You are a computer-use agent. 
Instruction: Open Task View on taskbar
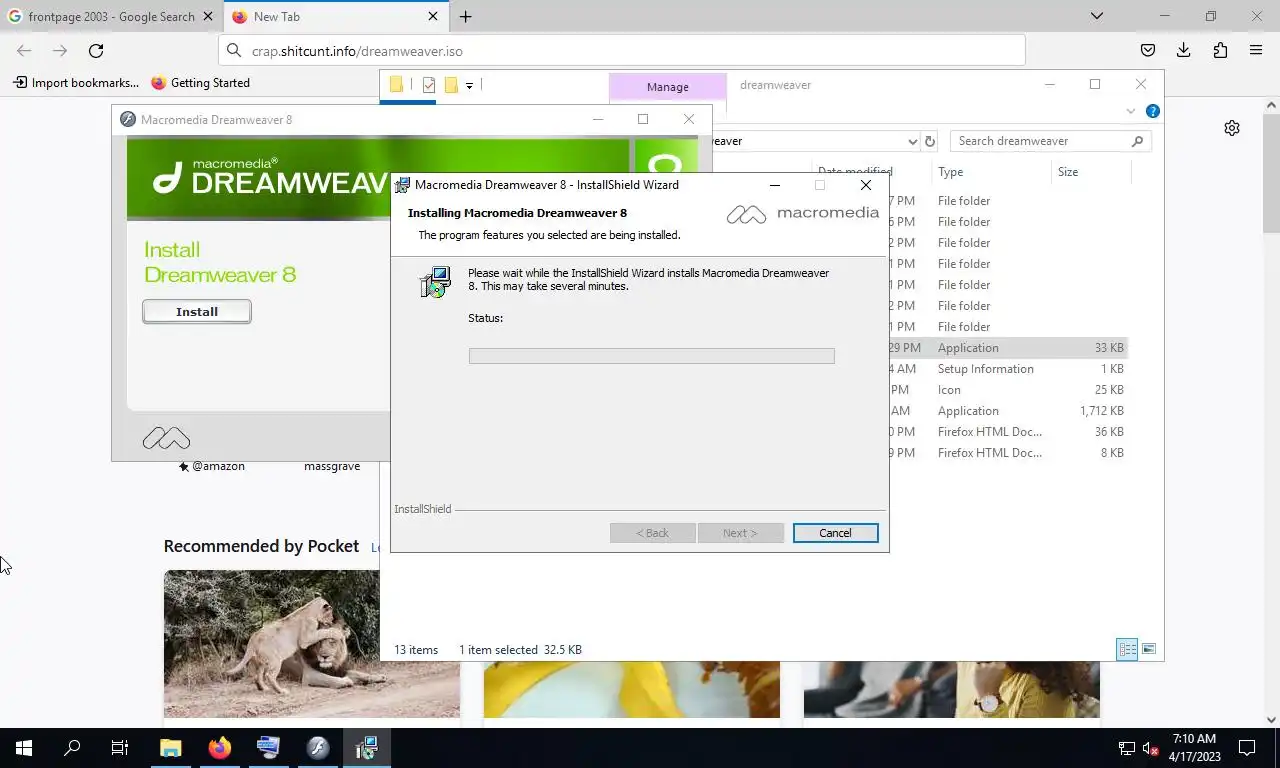coord(120,748)
